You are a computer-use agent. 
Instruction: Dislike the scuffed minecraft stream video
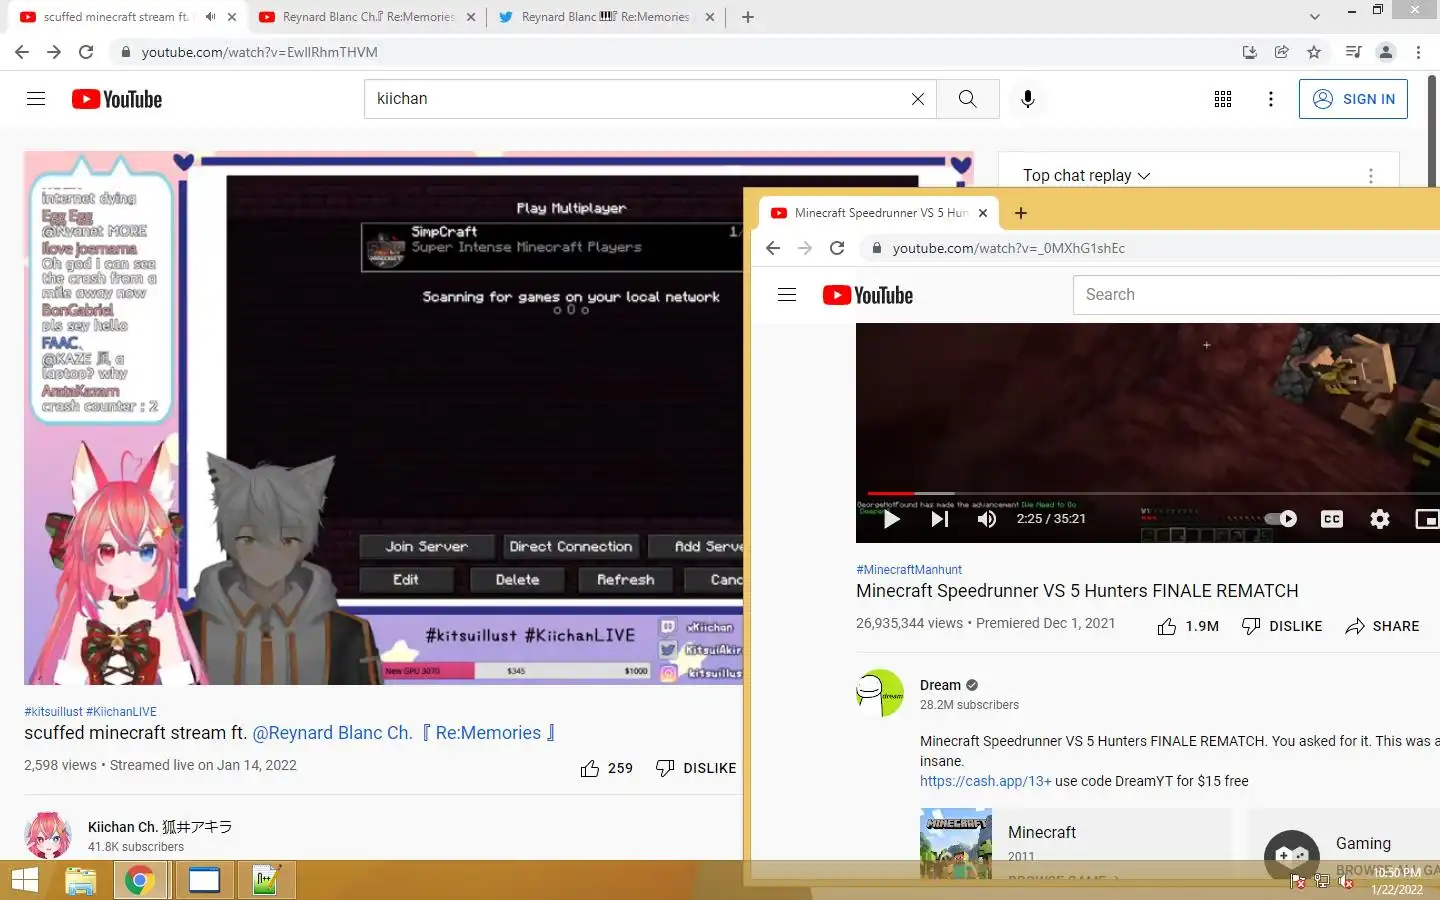(696, 768)
